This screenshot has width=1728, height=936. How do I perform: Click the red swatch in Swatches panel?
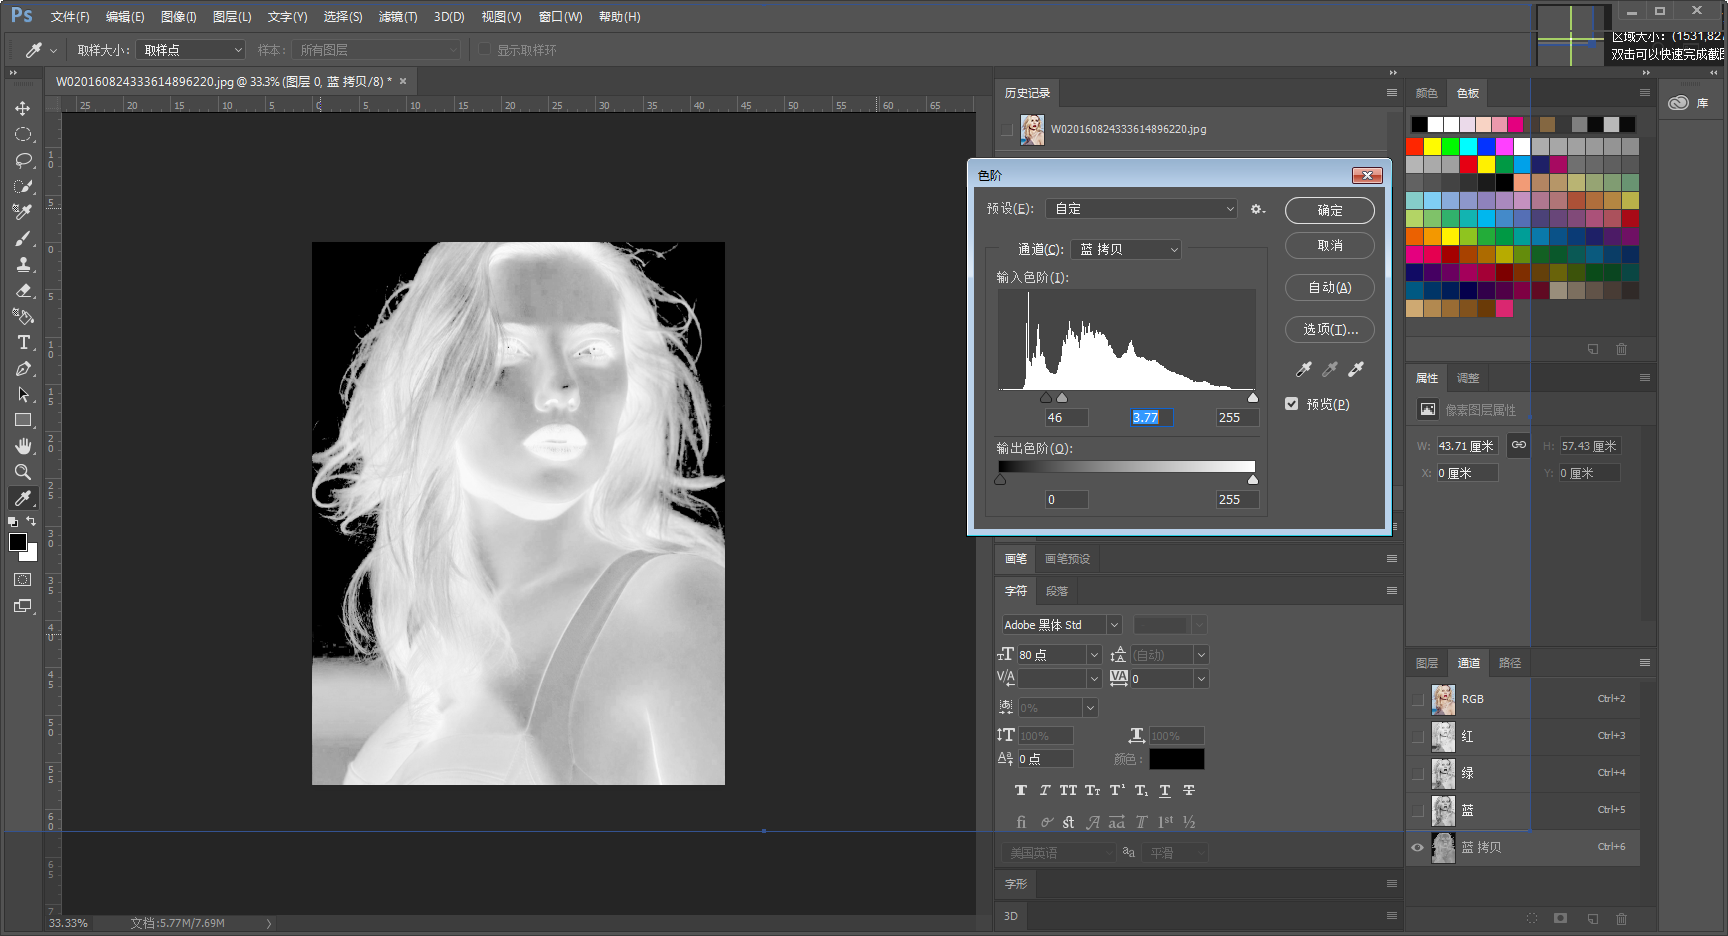pyautogui.click(x=1415, y=147)
